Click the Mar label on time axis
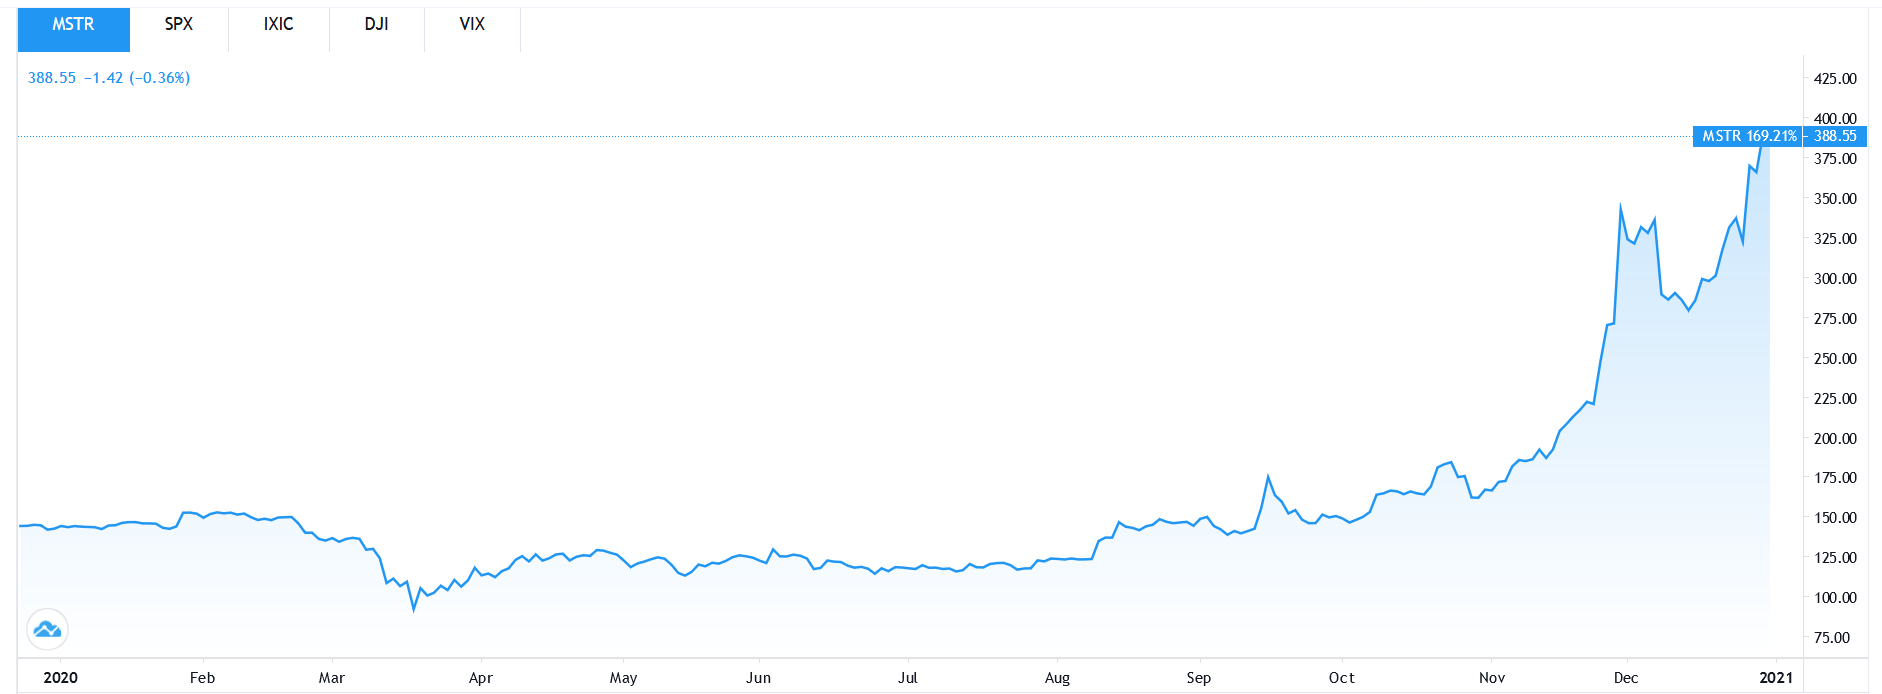 332,678
